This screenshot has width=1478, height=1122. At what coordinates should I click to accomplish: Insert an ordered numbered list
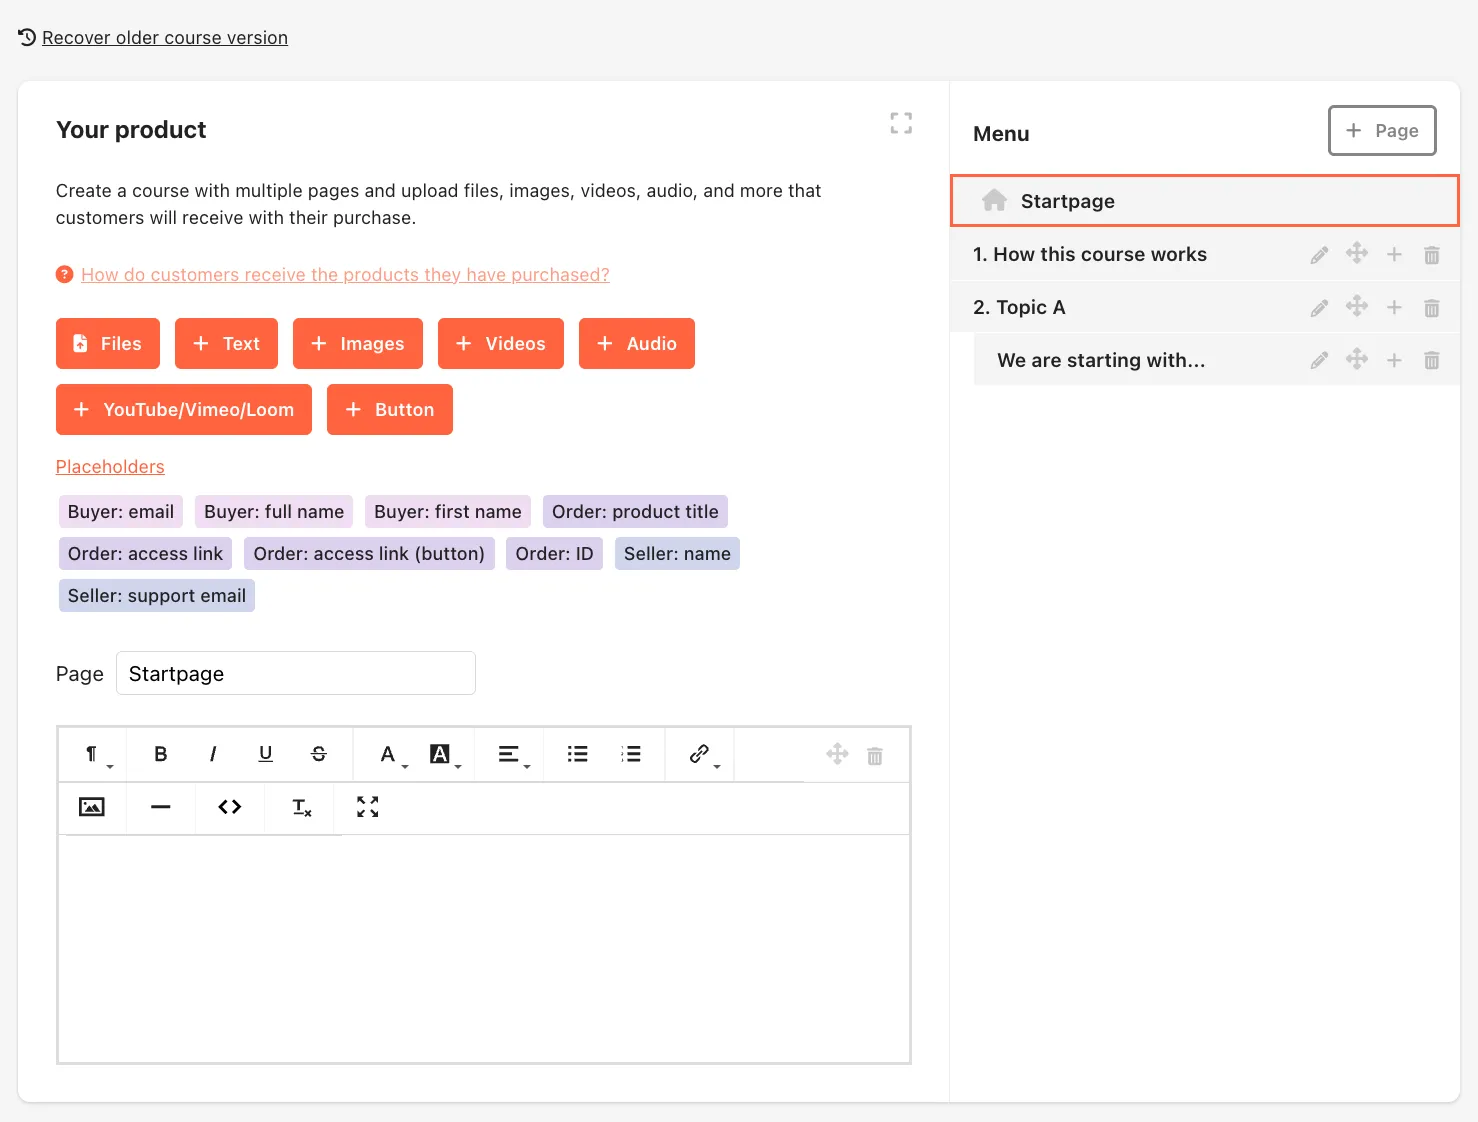[631, 754]
